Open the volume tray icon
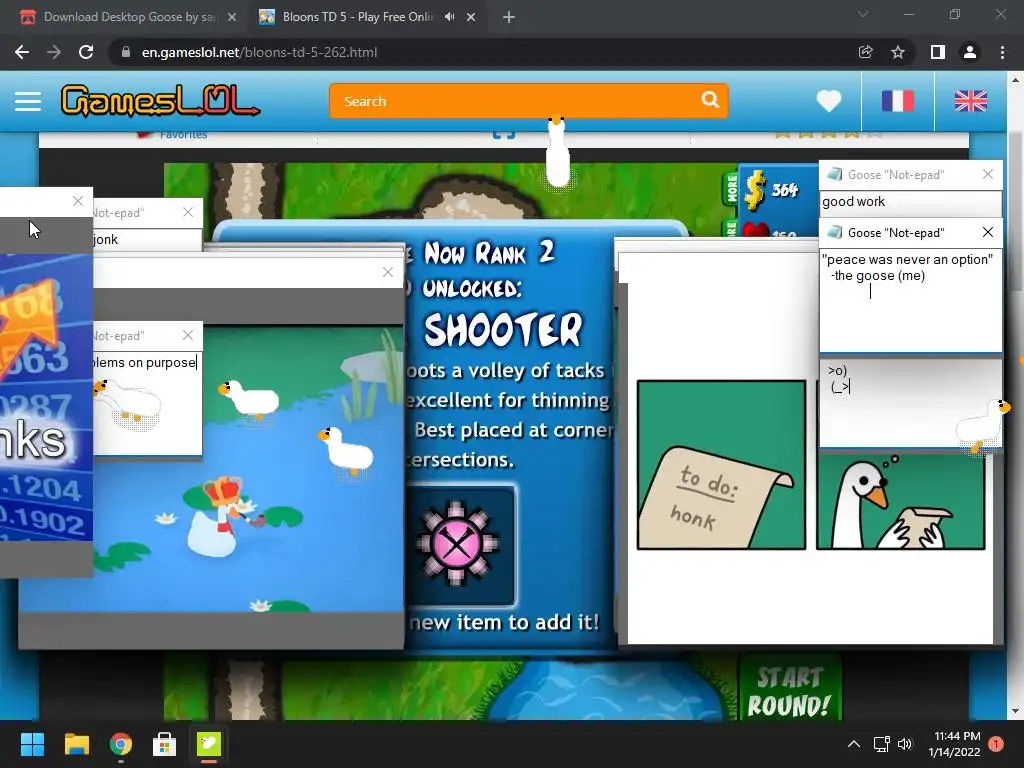The height and width of the screenshot is (768, 1024). click(x=904, y=744)
